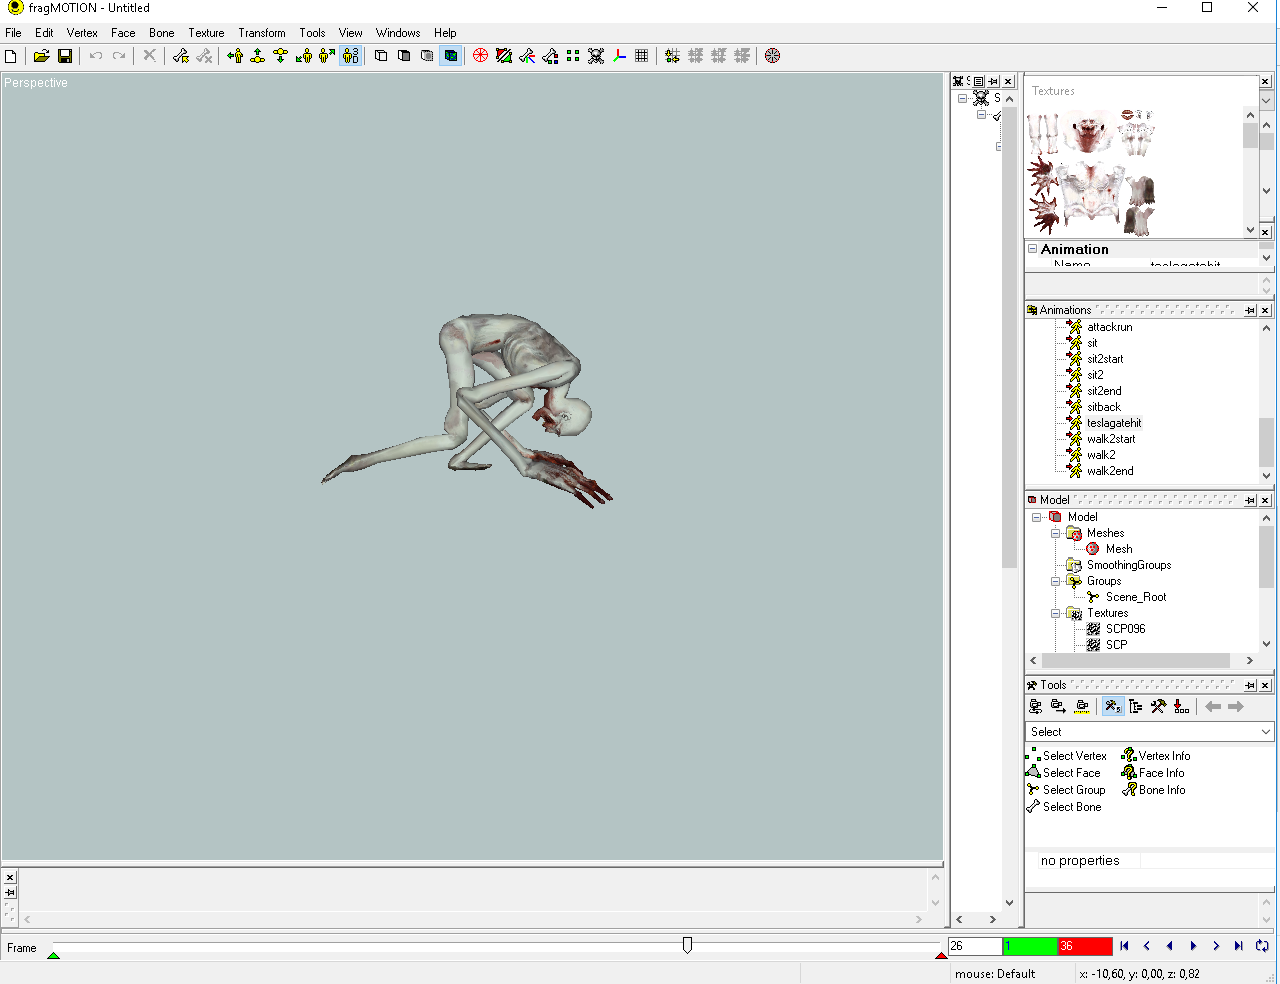Viewport: 1280px width, 984px height.
Task: Open the Bone menu
Action: pyautogui.click(x=161, y=33)
